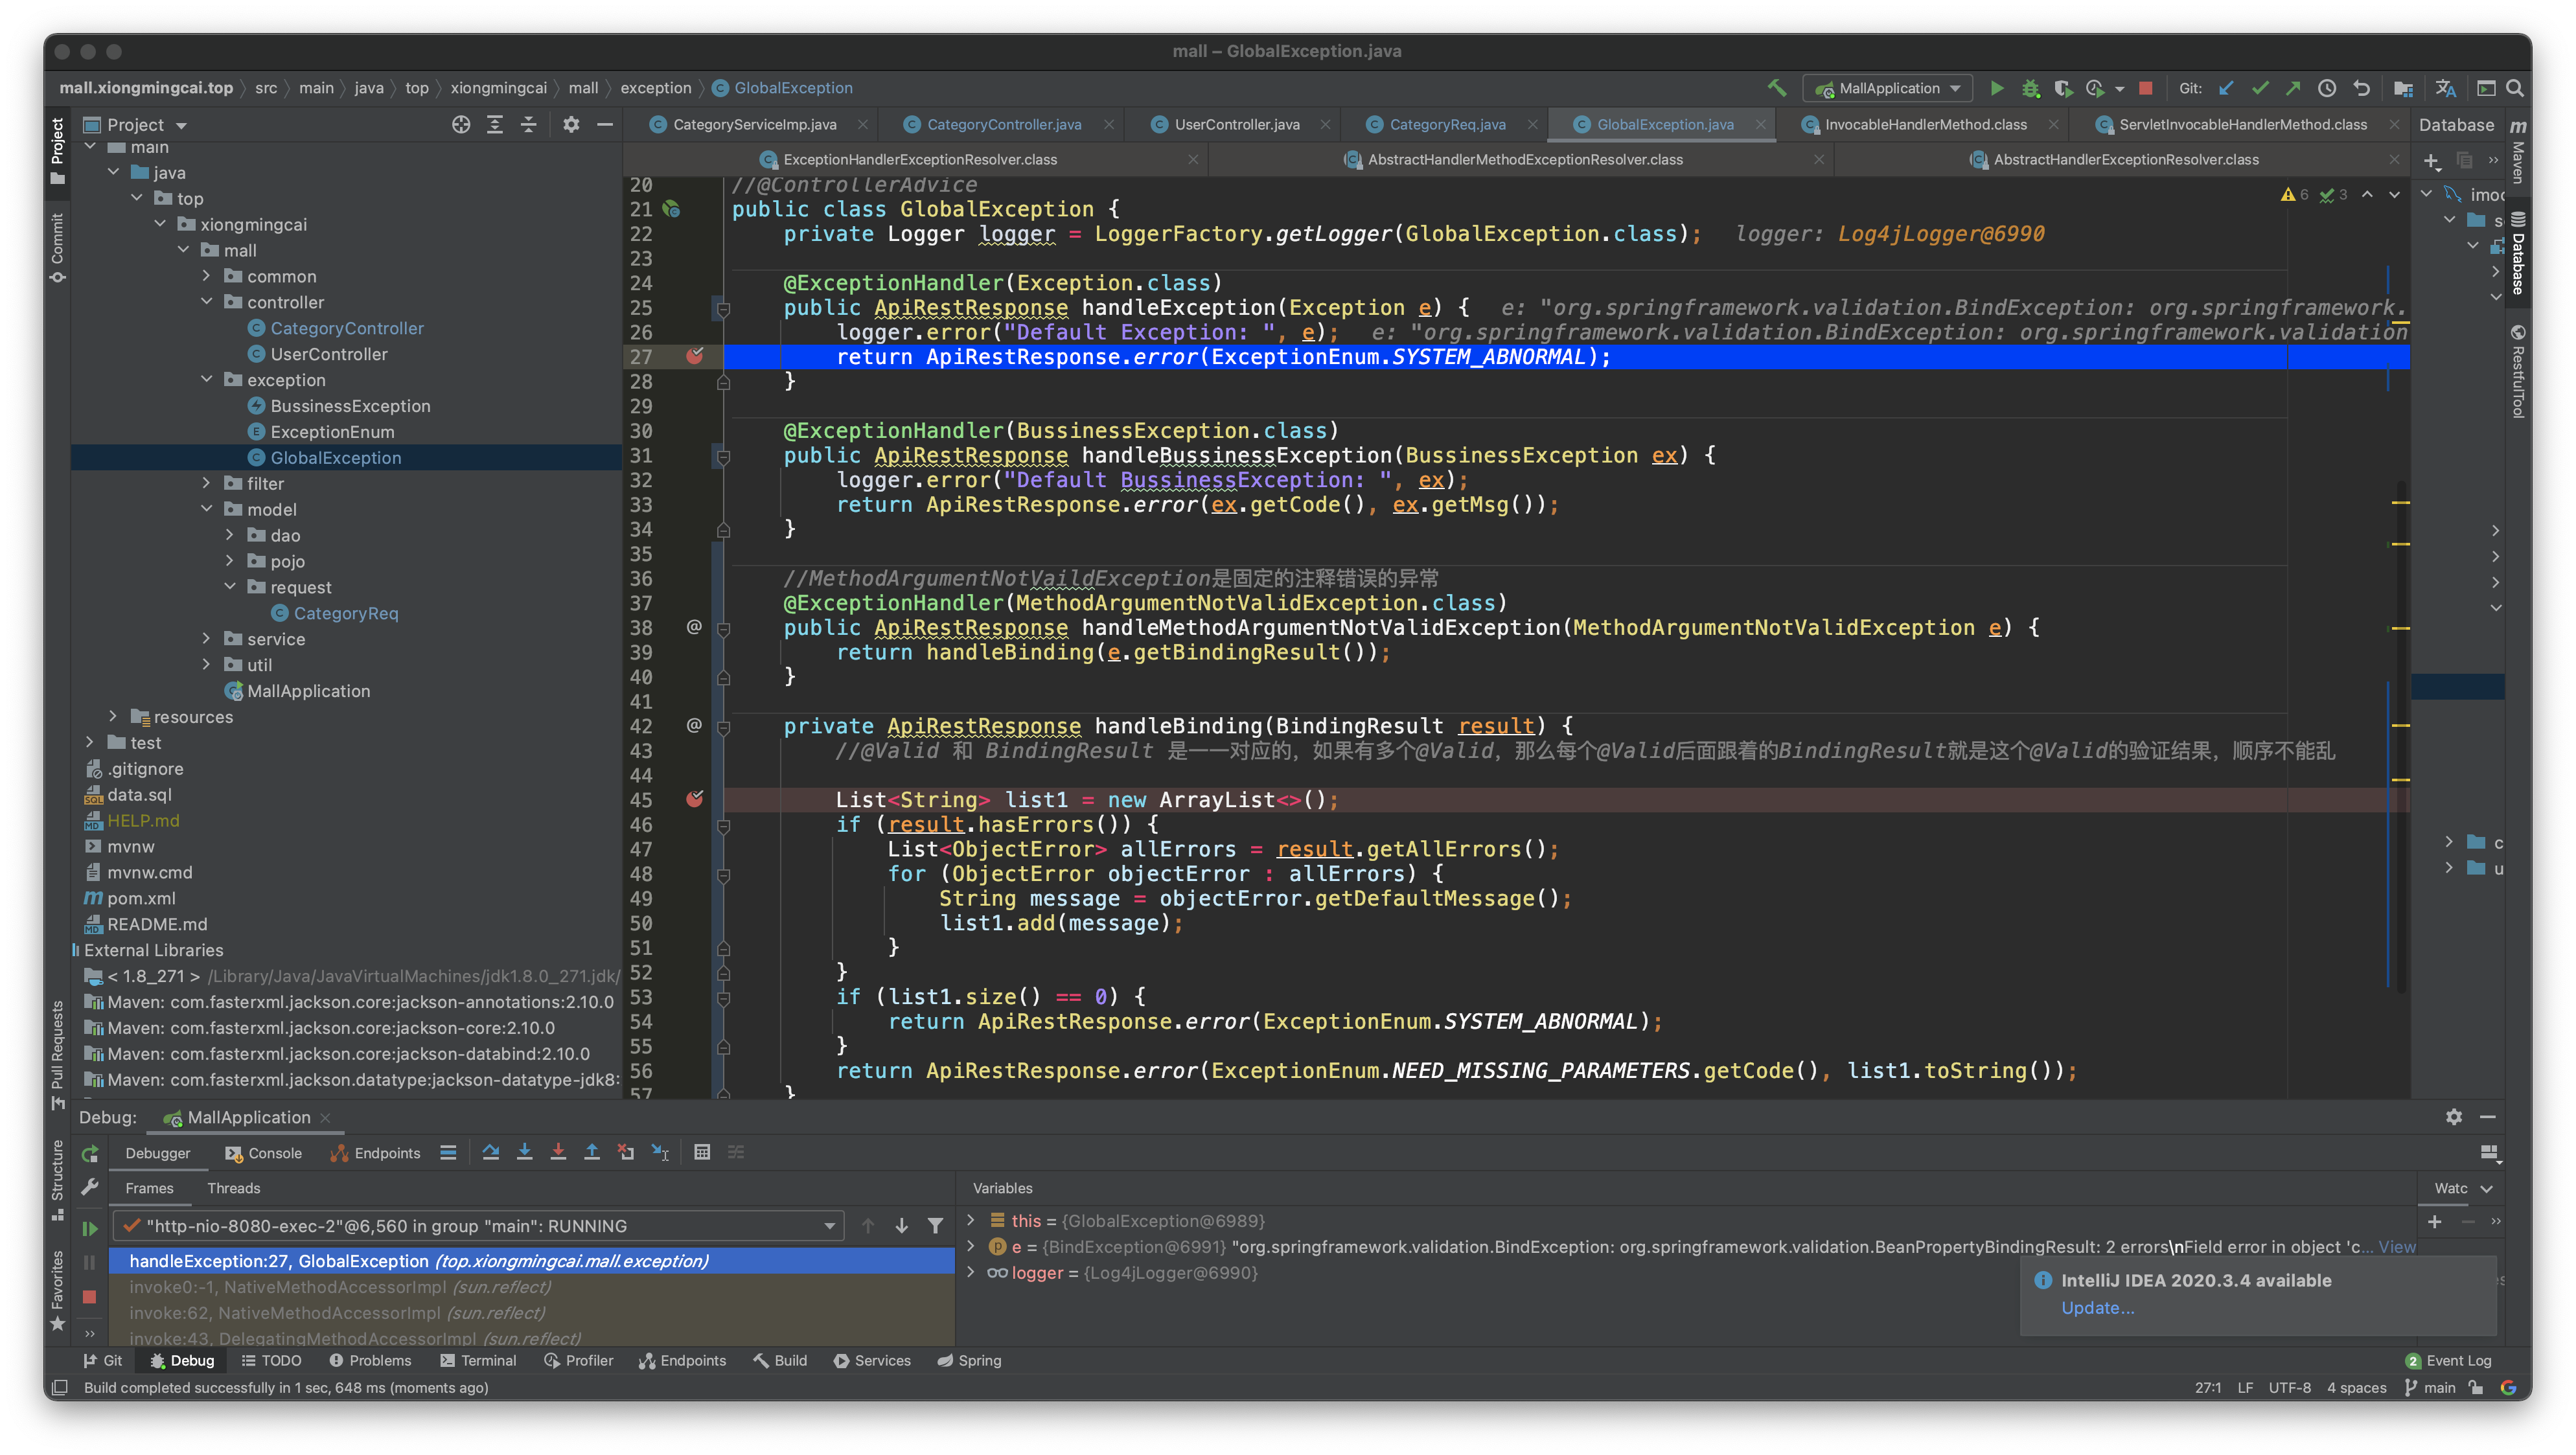Switch to the Console tab in Debug panel
The image size is (2576, 1455).
click(264, 1153)
